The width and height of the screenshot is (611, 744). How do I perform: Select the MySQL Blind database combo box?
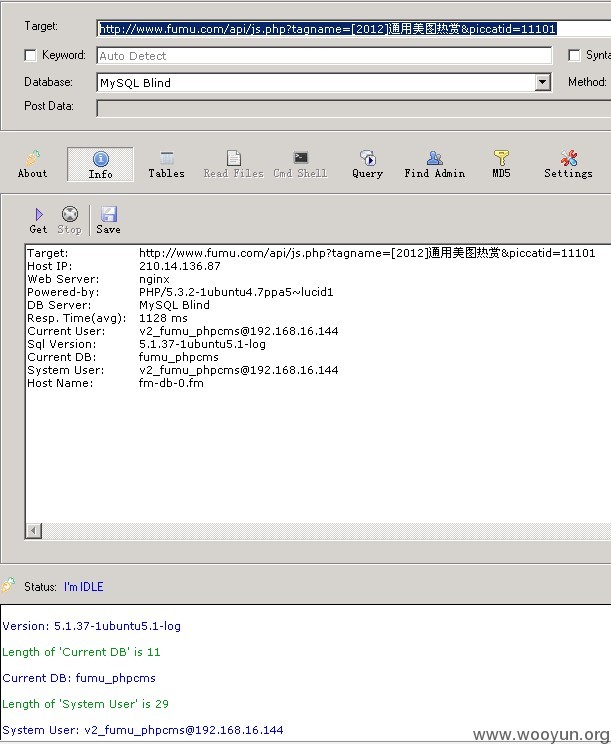[x=324, y=83]
